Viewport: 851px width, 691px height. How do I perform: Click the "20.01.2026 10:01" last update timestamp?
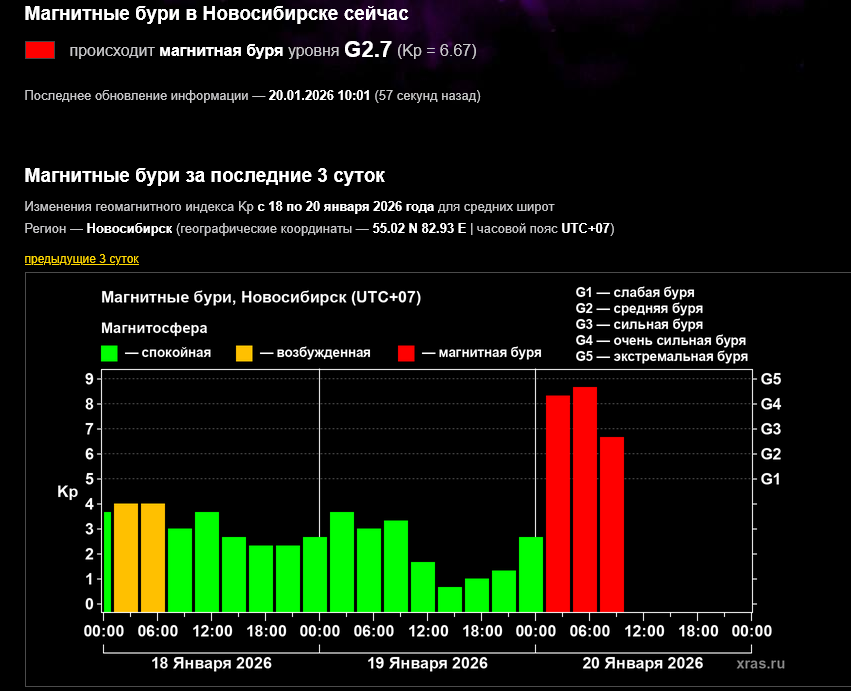coord(319,96)
